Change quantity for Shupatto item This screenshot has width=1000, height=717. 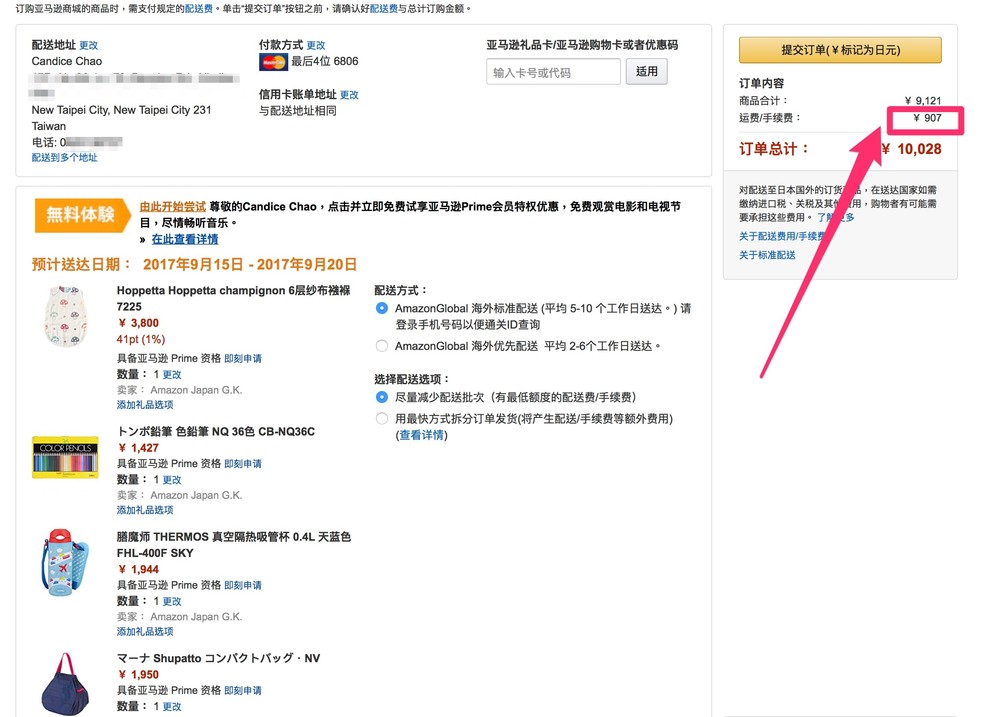pyautogui.click(x=172, y=707)
